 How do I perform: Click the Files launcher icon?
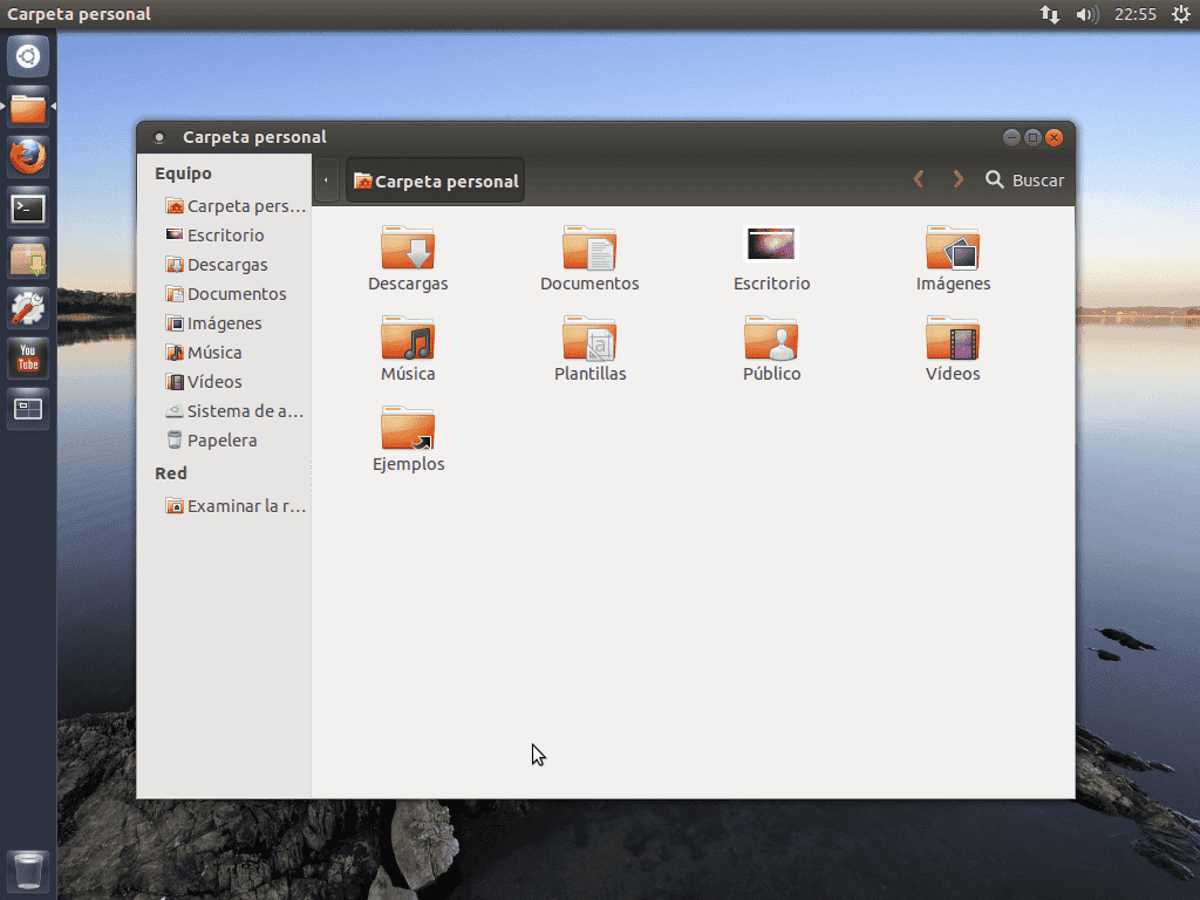(x=28, y=106)
